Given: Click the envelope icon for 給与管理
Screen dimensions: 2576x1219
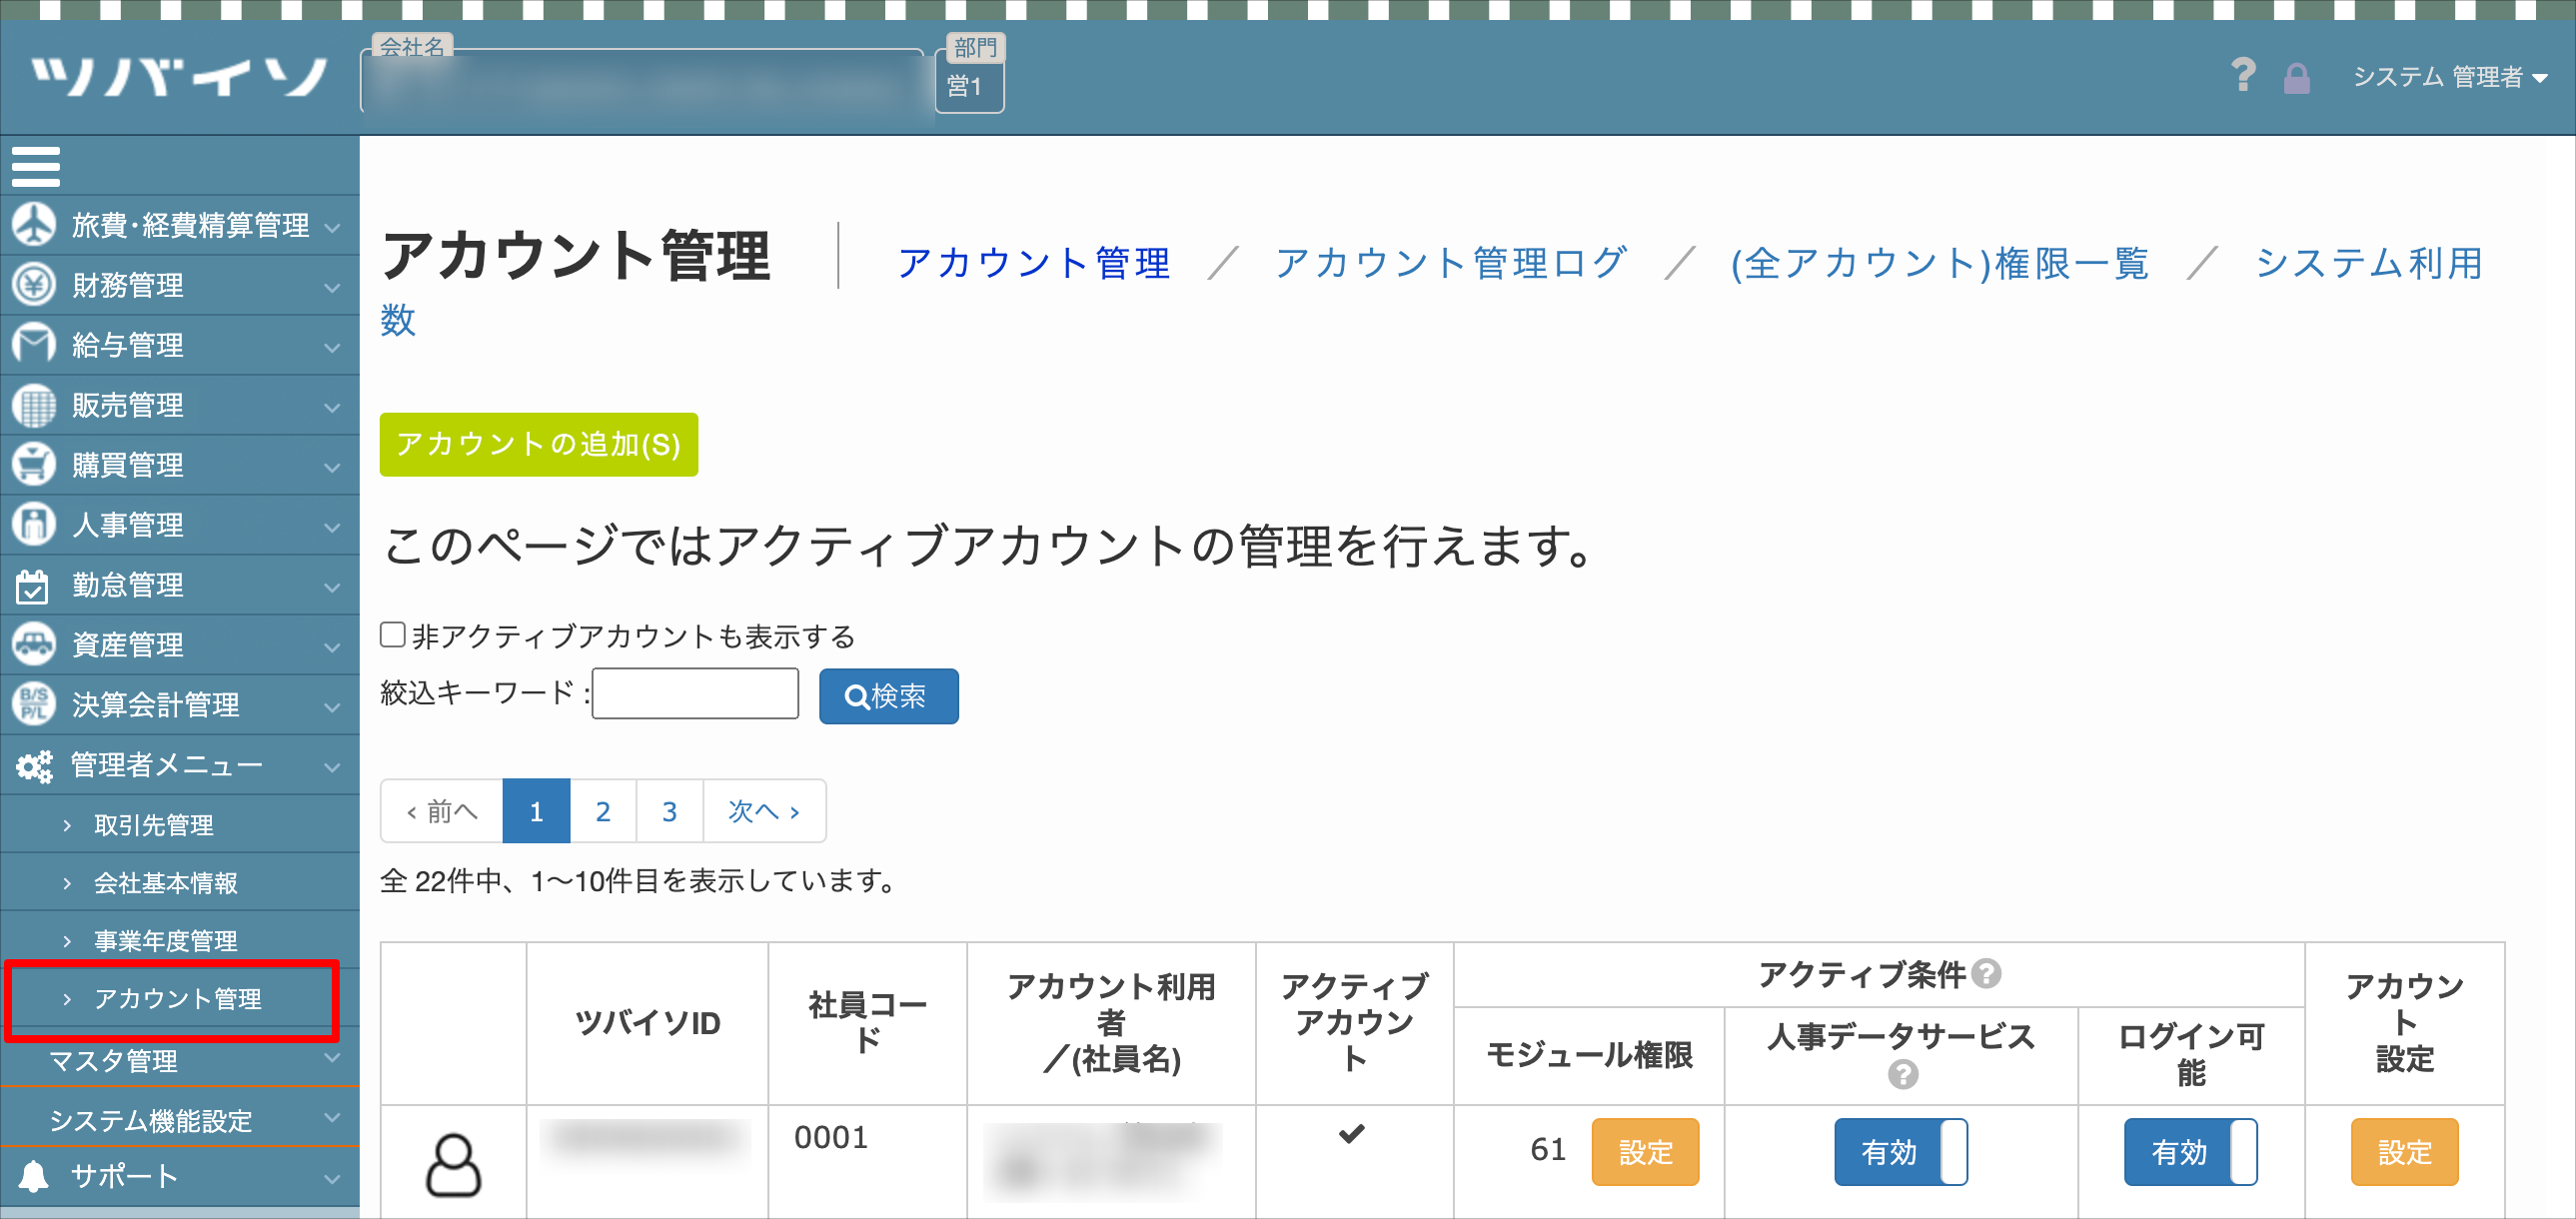Looking at the screenshot, I should coord(34,345).
